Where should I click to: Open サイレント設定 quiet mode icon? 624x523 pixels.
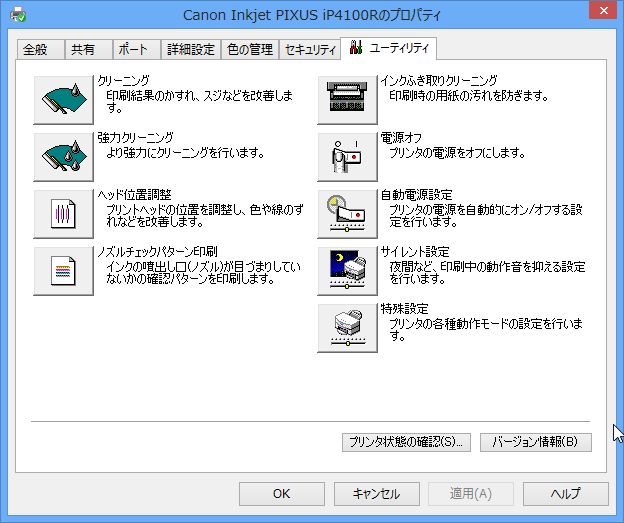coord(347,271)
